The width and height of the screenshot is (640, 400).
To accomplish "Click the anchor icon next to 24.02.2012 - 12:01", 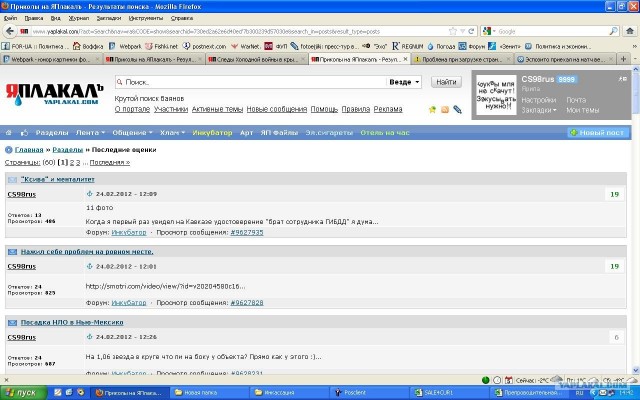I will [x=90, y=266].
